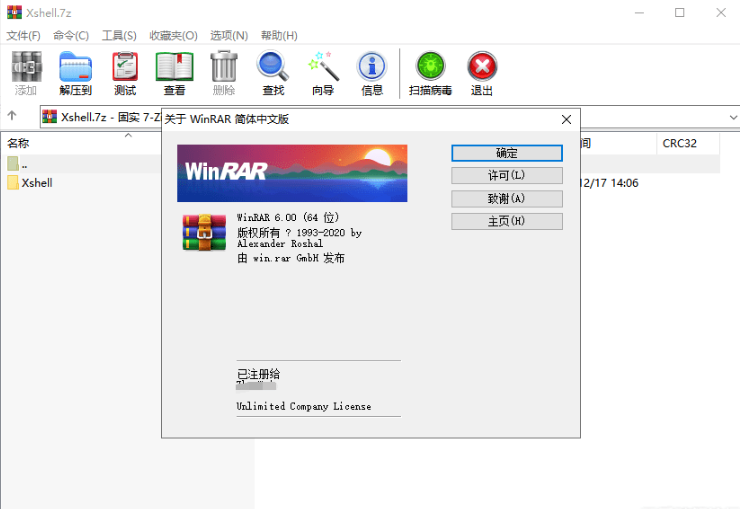Image resolution: width=740 pixels, height=509 pixels.
Task: Click the 'WinRAR 6.00 (64 位)' version text
Action: click(288, 217)
